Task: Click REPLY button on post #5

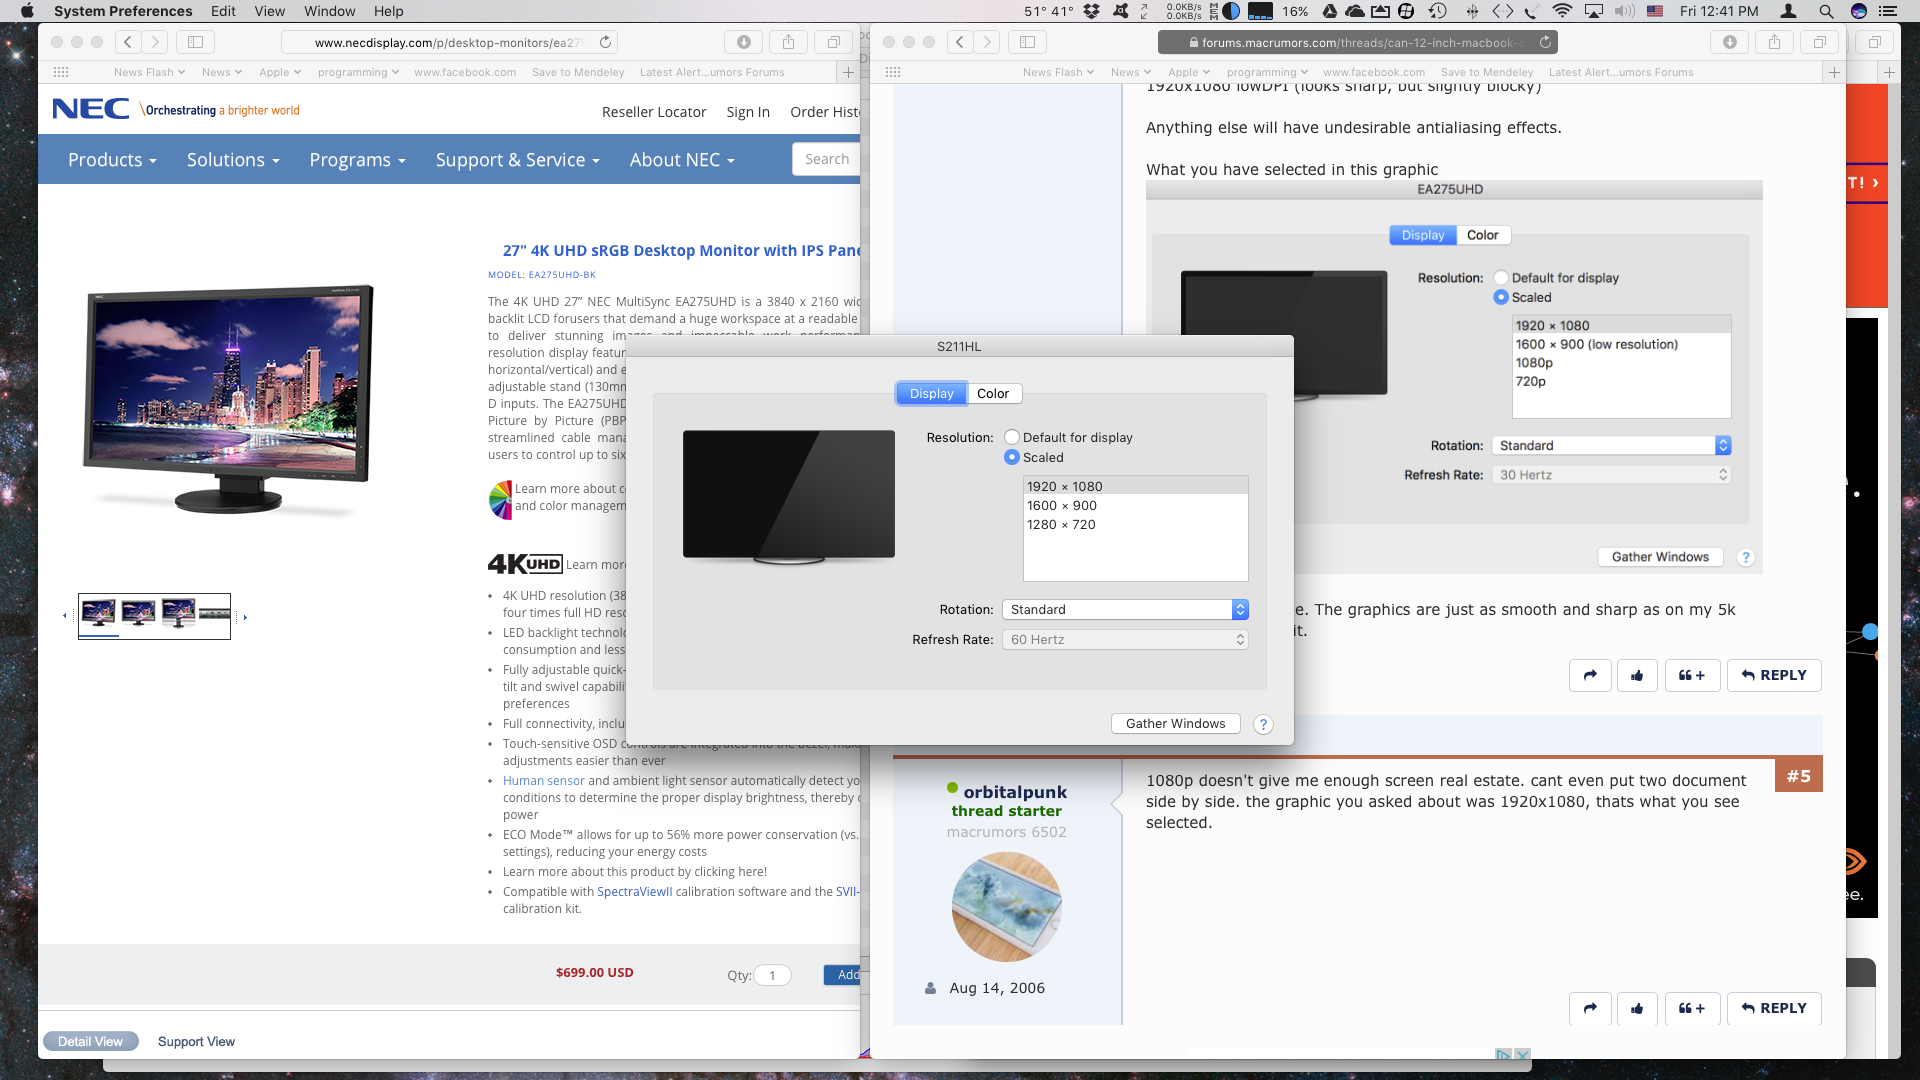Action: click(1774, 1008)
